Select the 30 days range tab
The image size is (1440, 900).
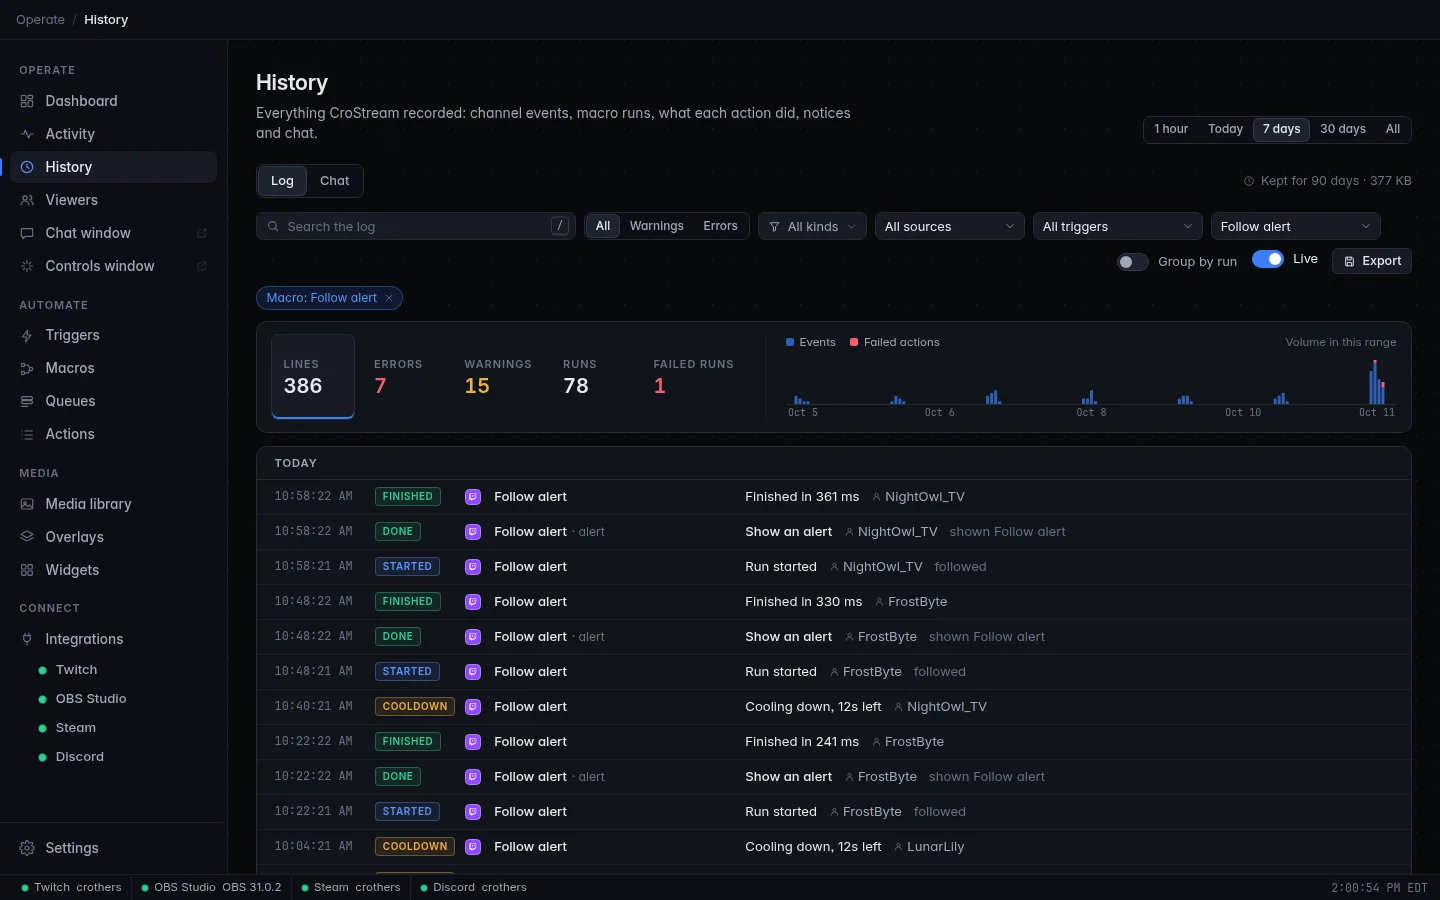click(x=1343, y=129)
